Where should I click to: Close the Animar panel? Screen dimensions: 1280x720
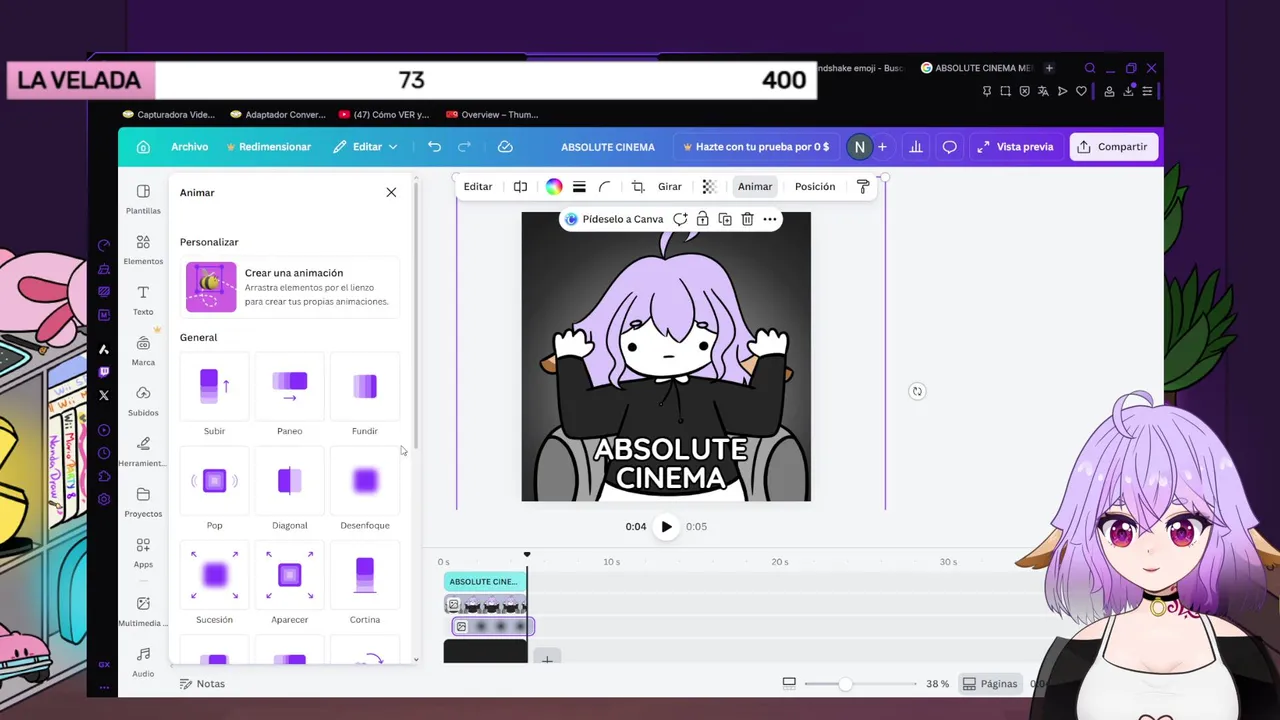(391, 192)
